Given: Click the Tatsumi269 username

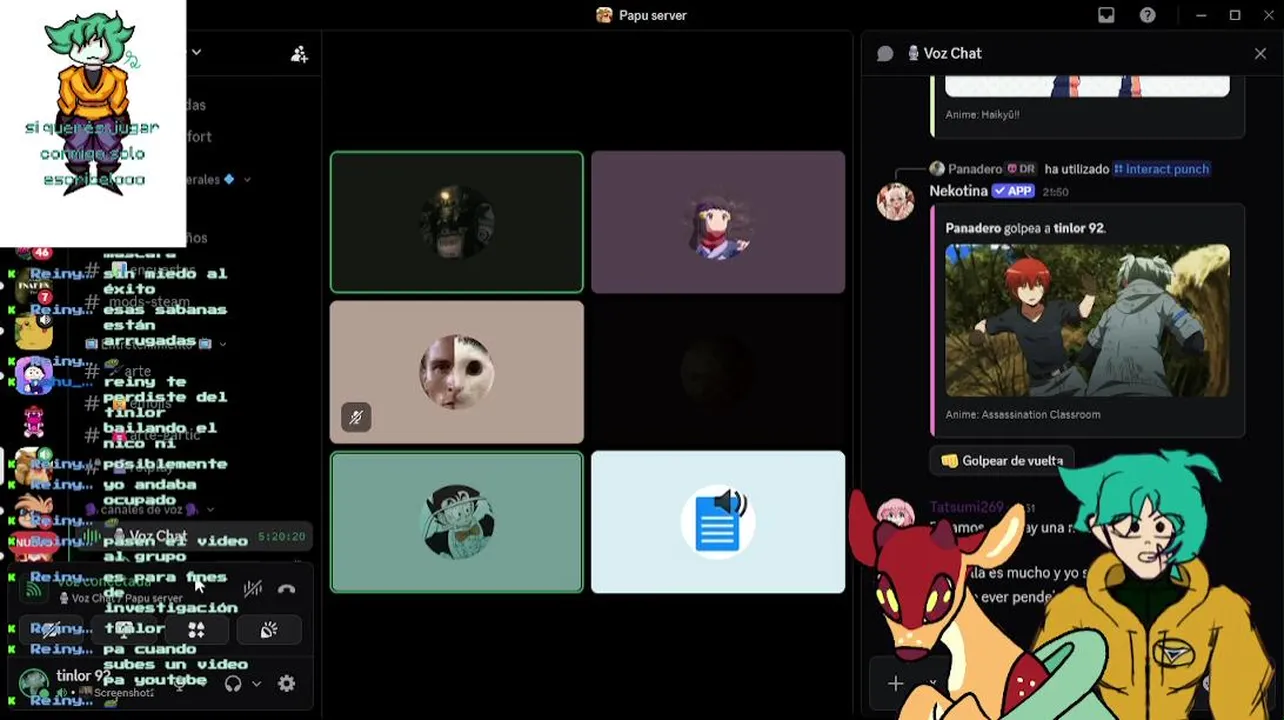Looking at the screenshot, I should pos(966,507).
